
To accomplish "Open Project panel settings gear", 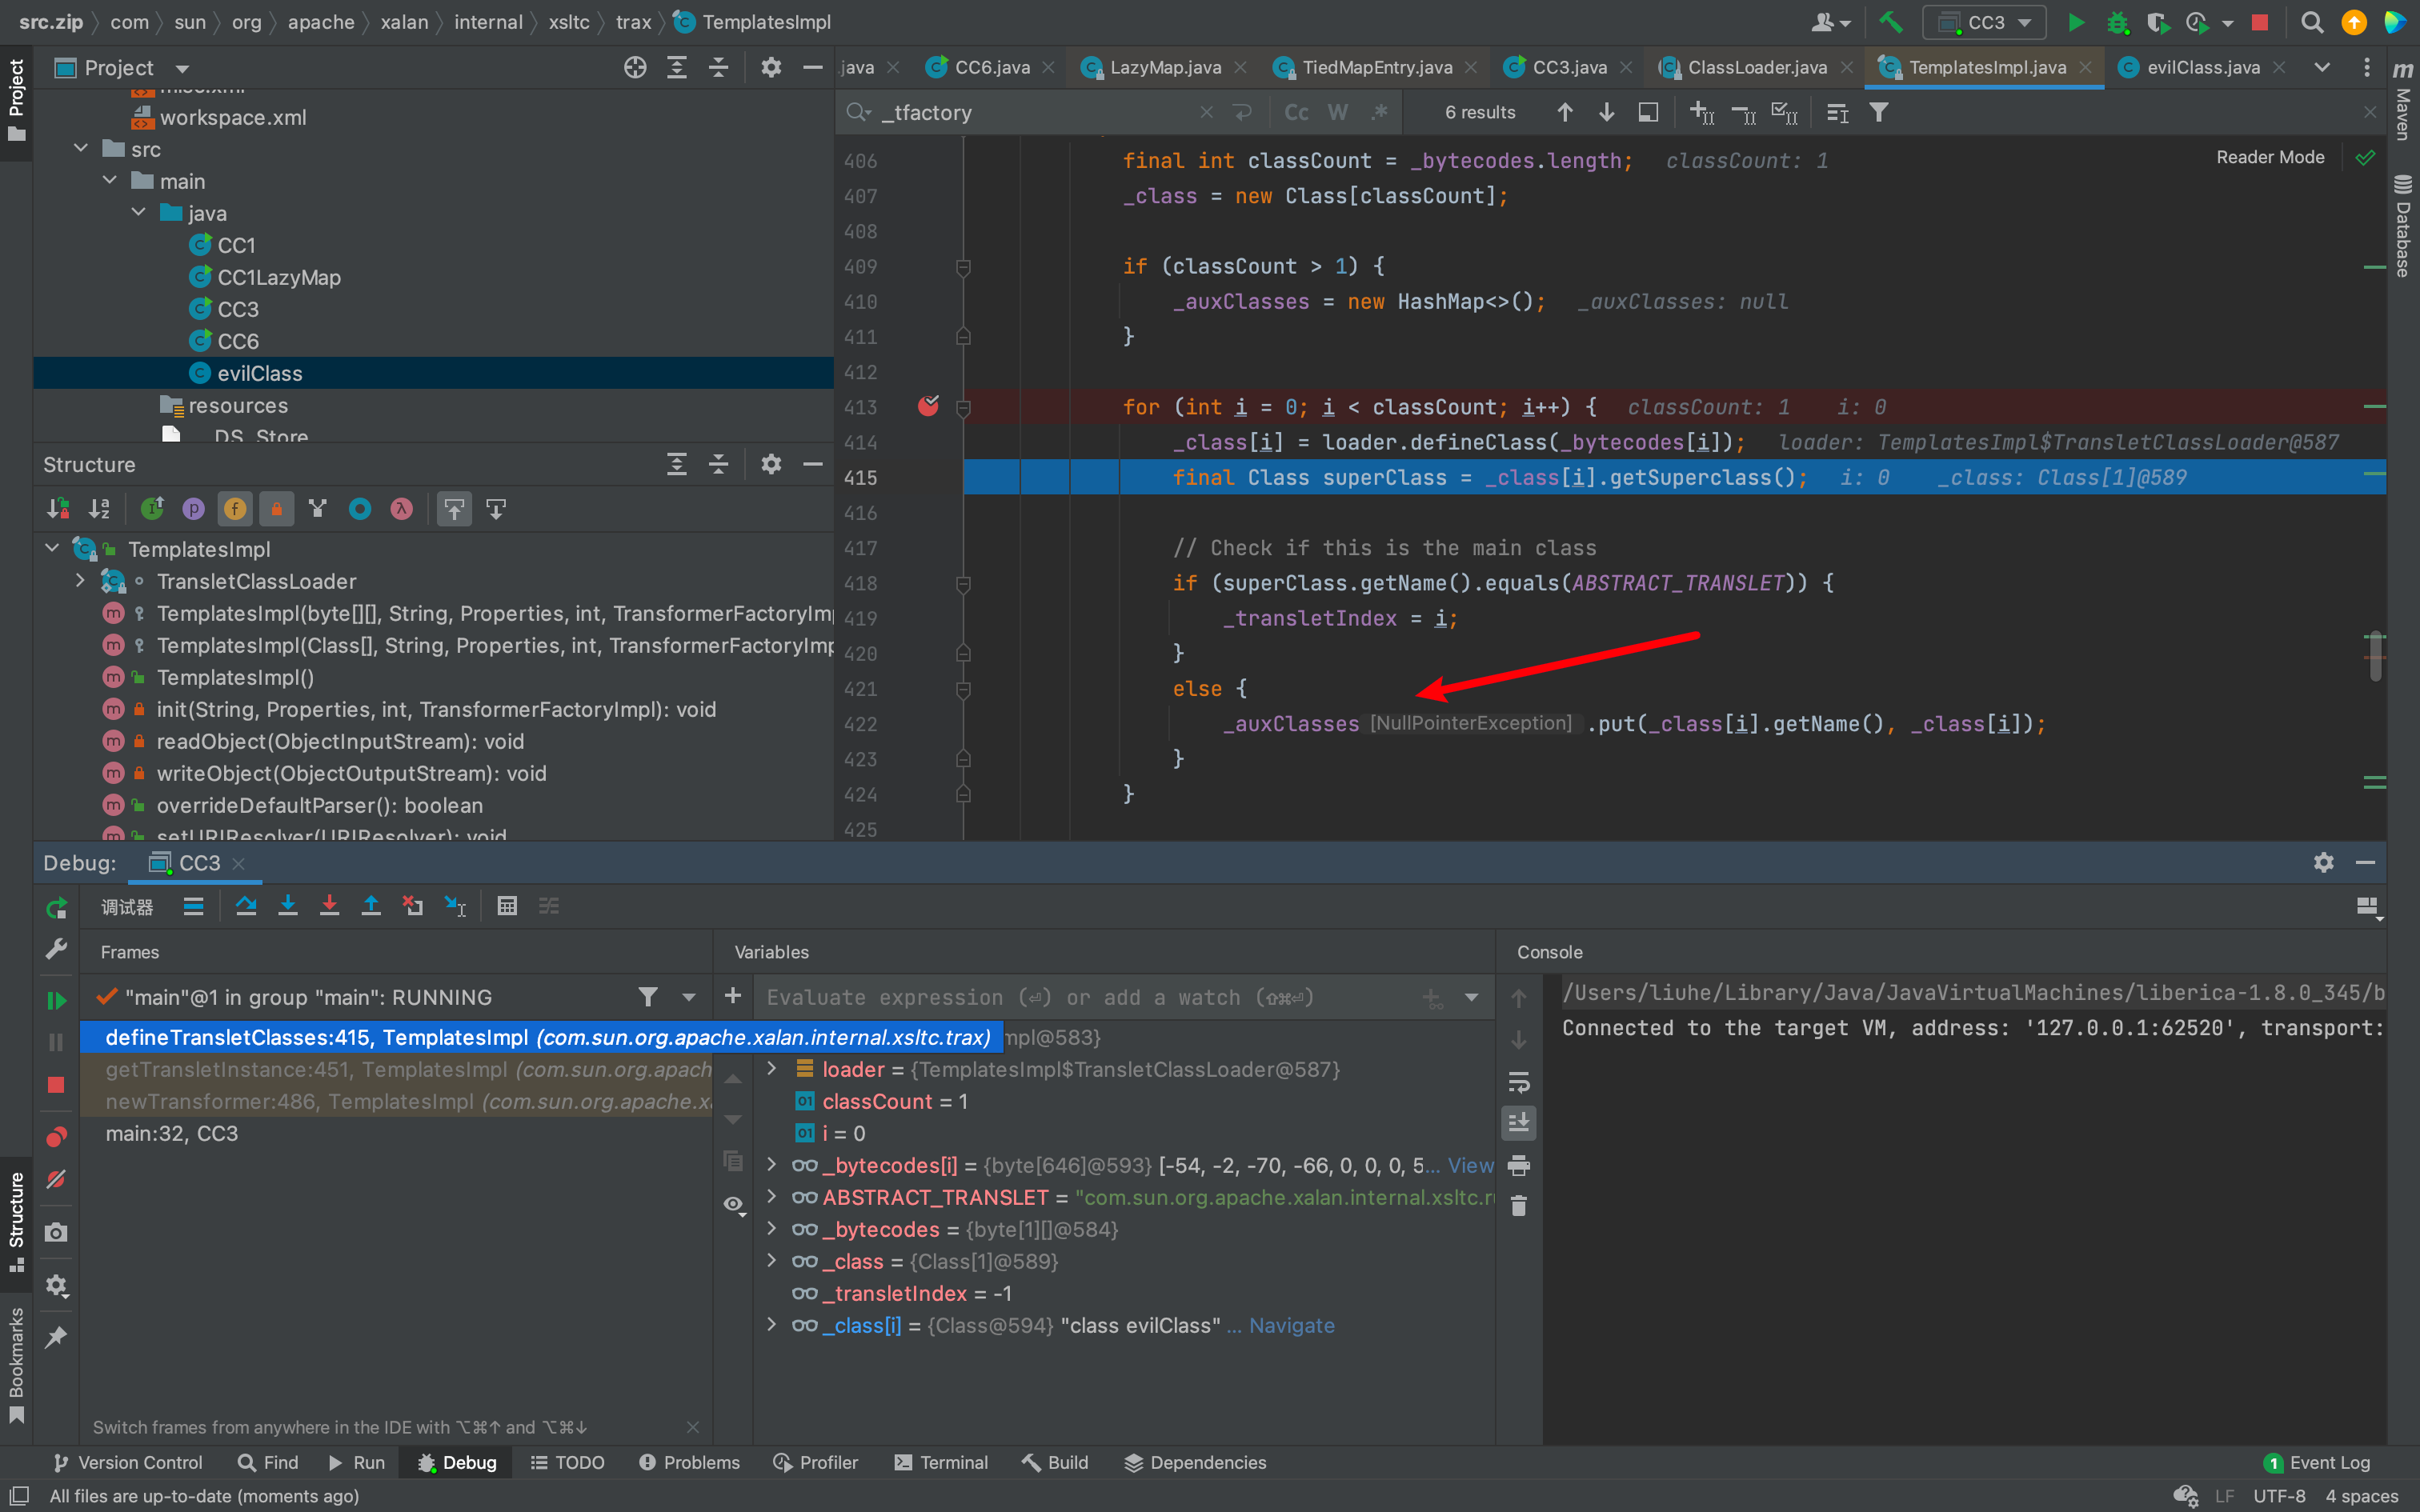I will tap(771, 67).
